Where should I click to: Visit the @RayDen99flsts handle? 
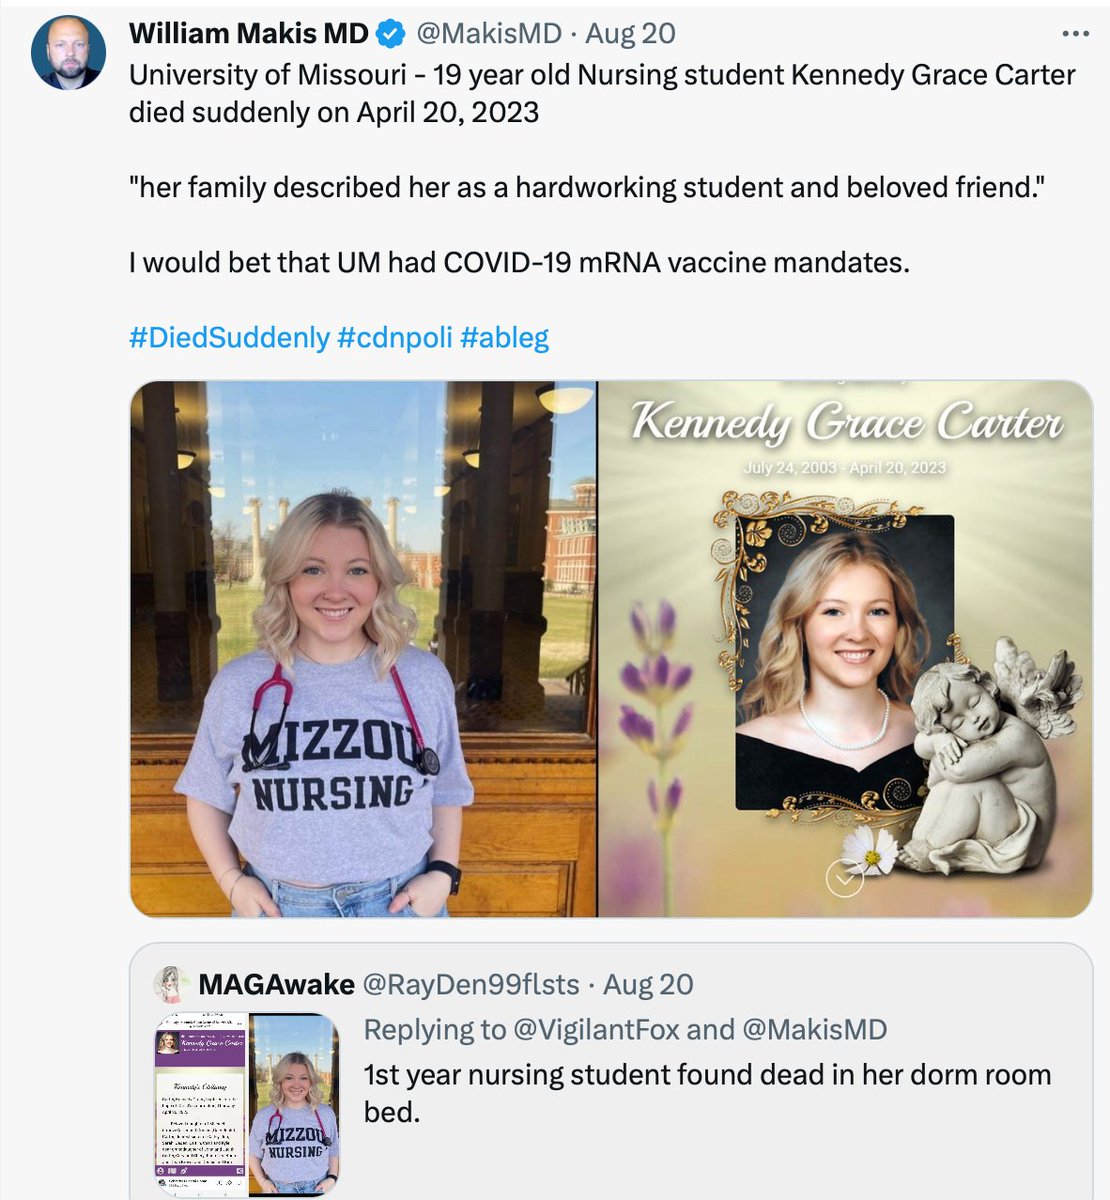click(470, 984)
